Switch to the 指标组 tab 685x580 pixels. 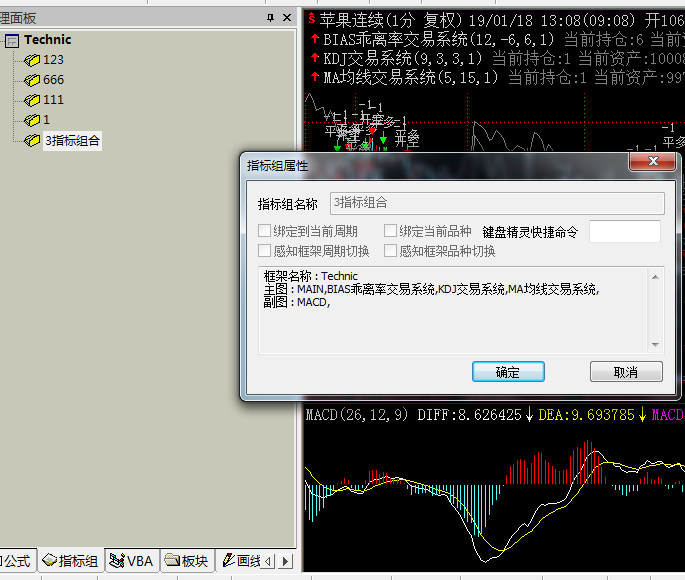(x=71, y=561)
